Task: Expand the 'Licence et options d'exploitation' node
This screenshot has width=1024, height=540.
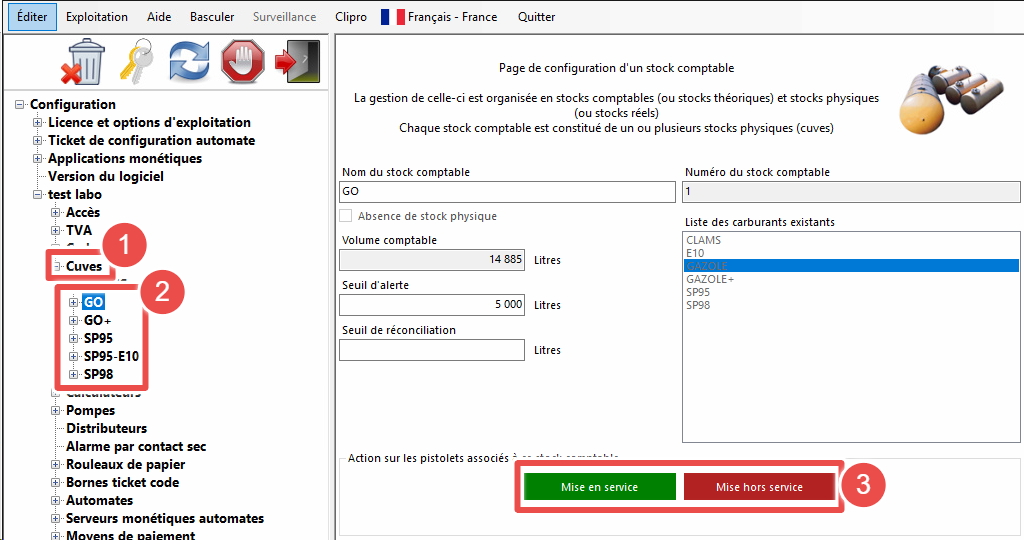Action: (x=38, y=123)
